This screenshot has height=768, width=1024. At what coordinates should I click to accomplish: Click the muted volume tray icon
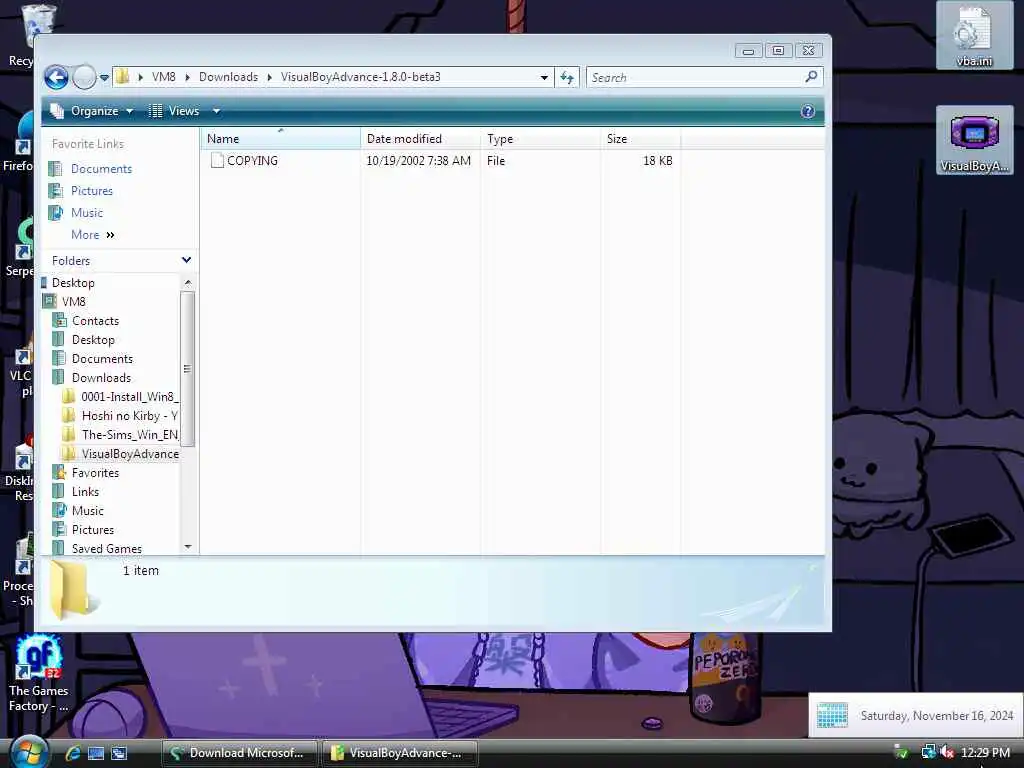947,752
